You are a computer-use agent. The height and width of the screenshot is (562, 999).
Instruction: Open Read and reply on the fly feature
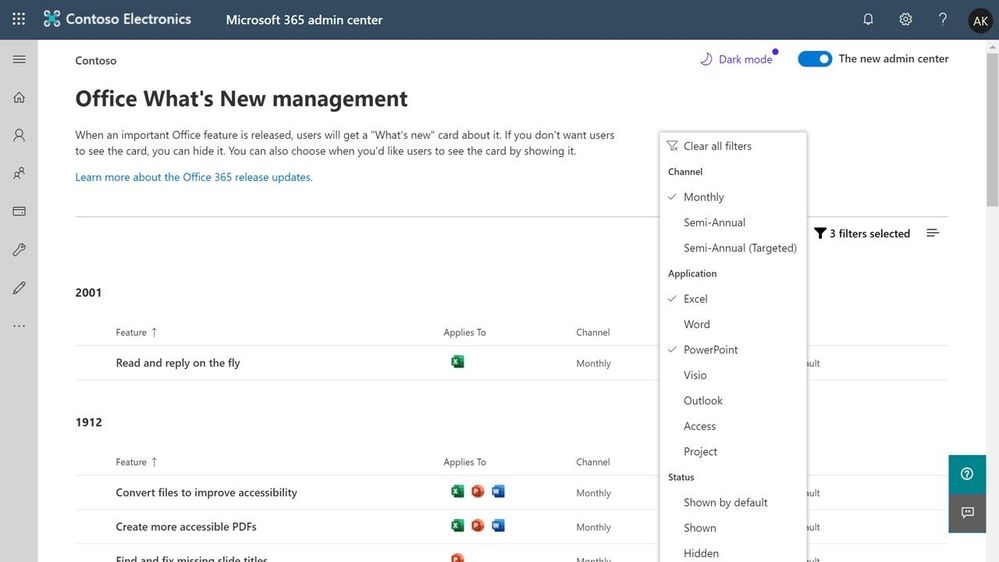(x=178, y=363)
